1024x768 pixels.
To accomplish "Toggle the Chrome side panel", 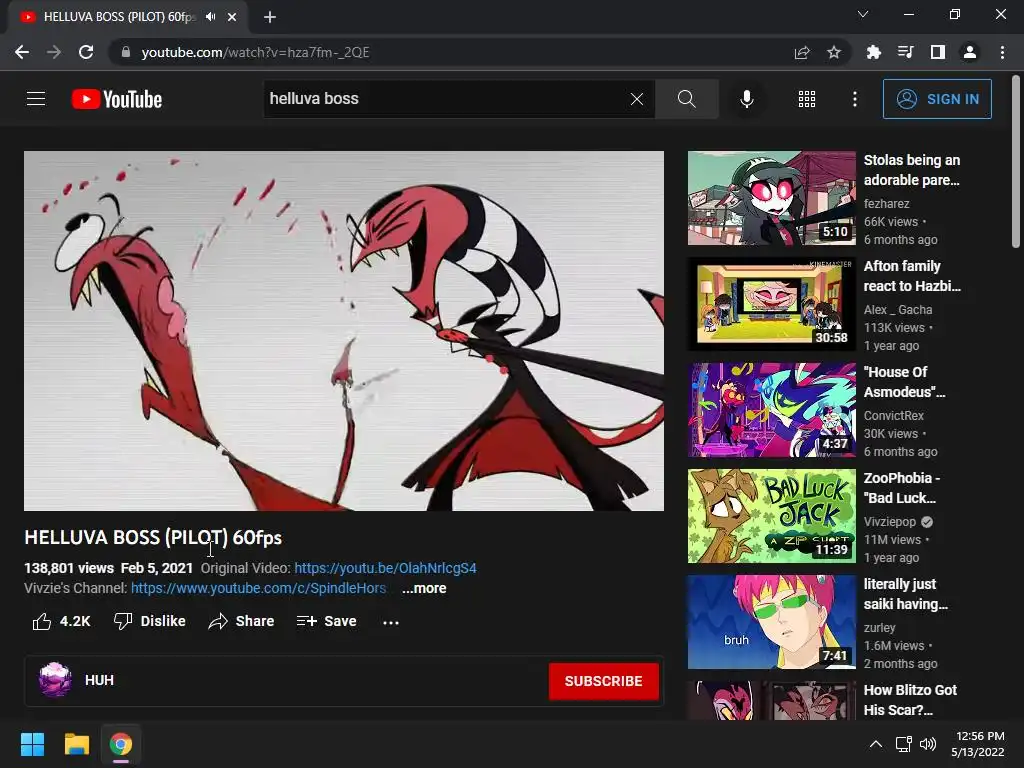I will point(938,52).
